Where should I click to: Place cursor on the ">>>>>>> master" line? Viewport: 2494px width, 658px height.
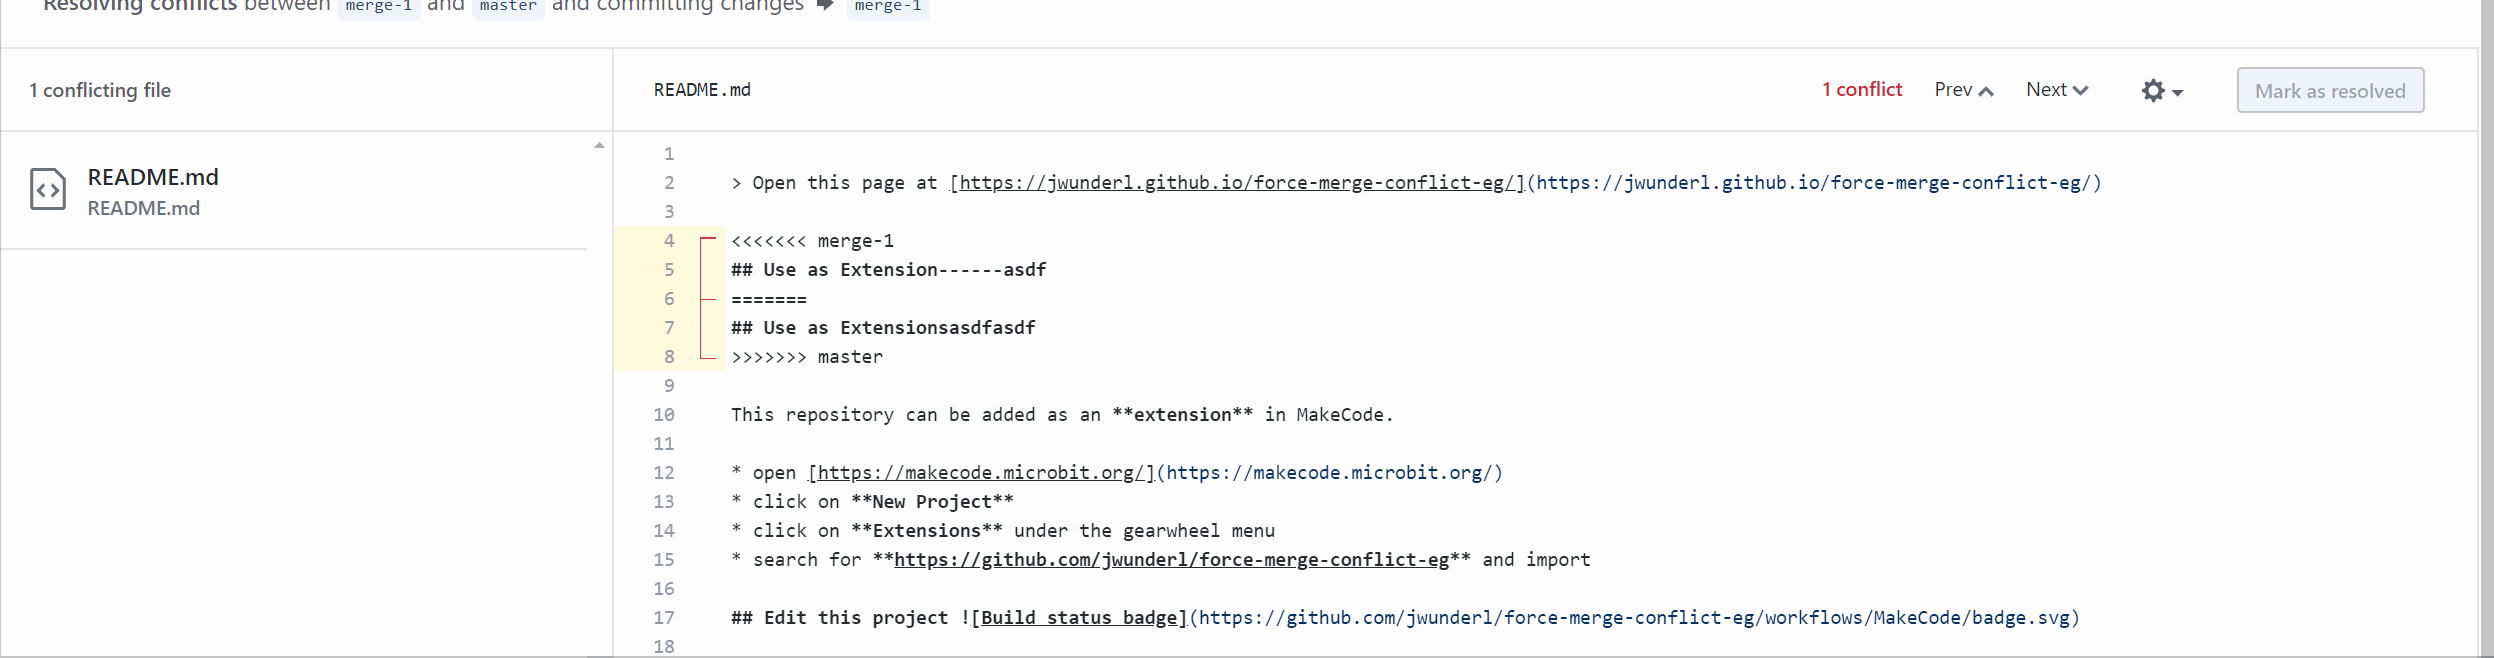[807, 357]
